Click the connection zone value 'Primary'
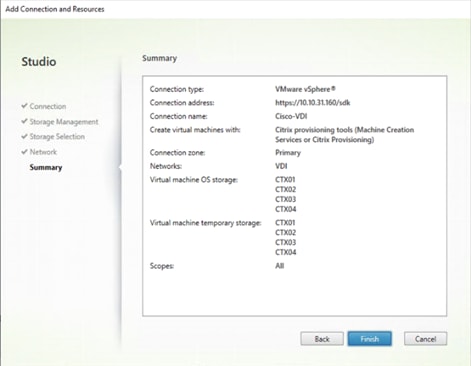The height and width of the screenshot is (366, 471). coord(288,153)
